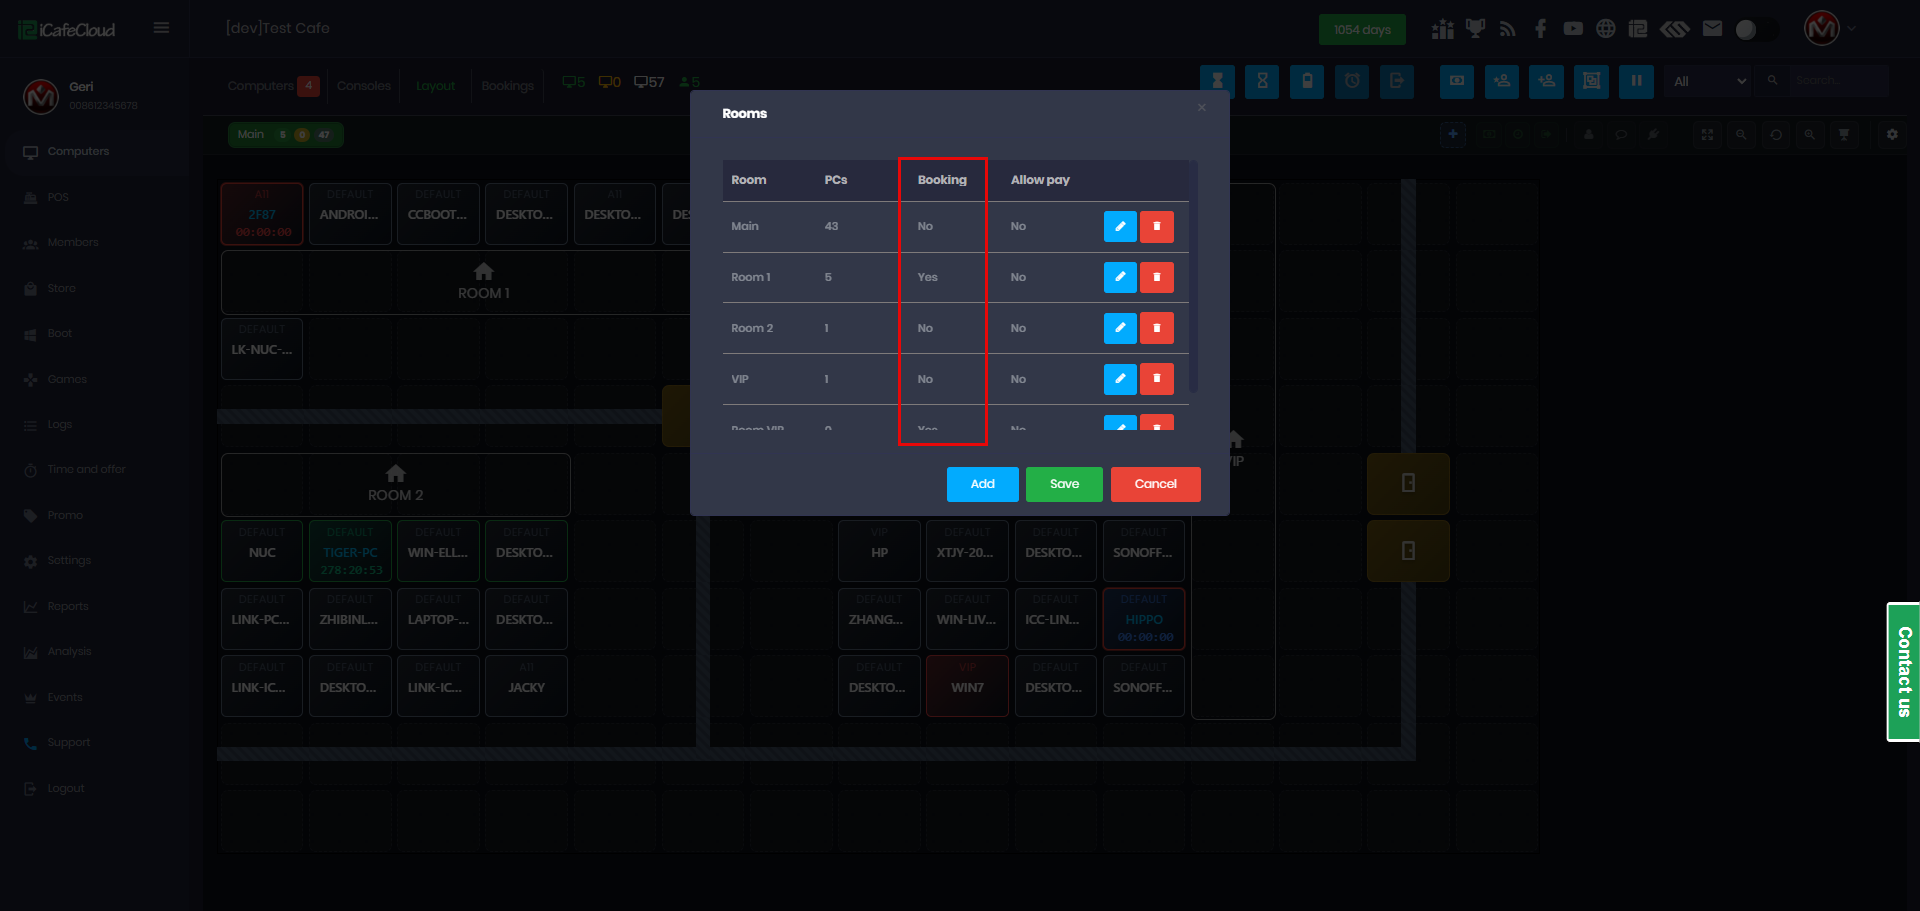Focus the Search input field

point(1840,81)
